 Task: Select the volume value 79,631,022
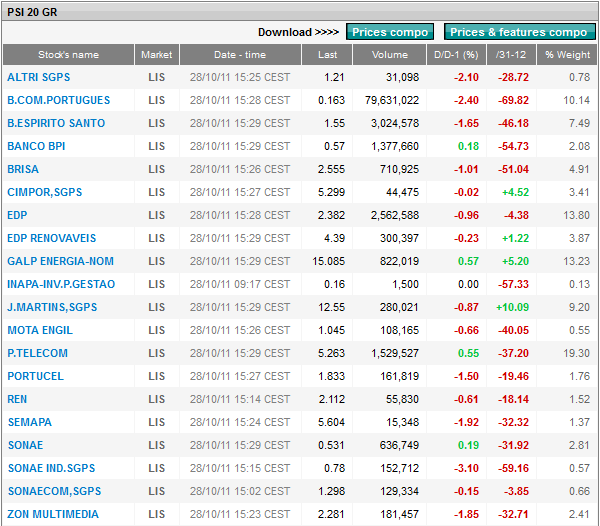click(x=392, y=100)
